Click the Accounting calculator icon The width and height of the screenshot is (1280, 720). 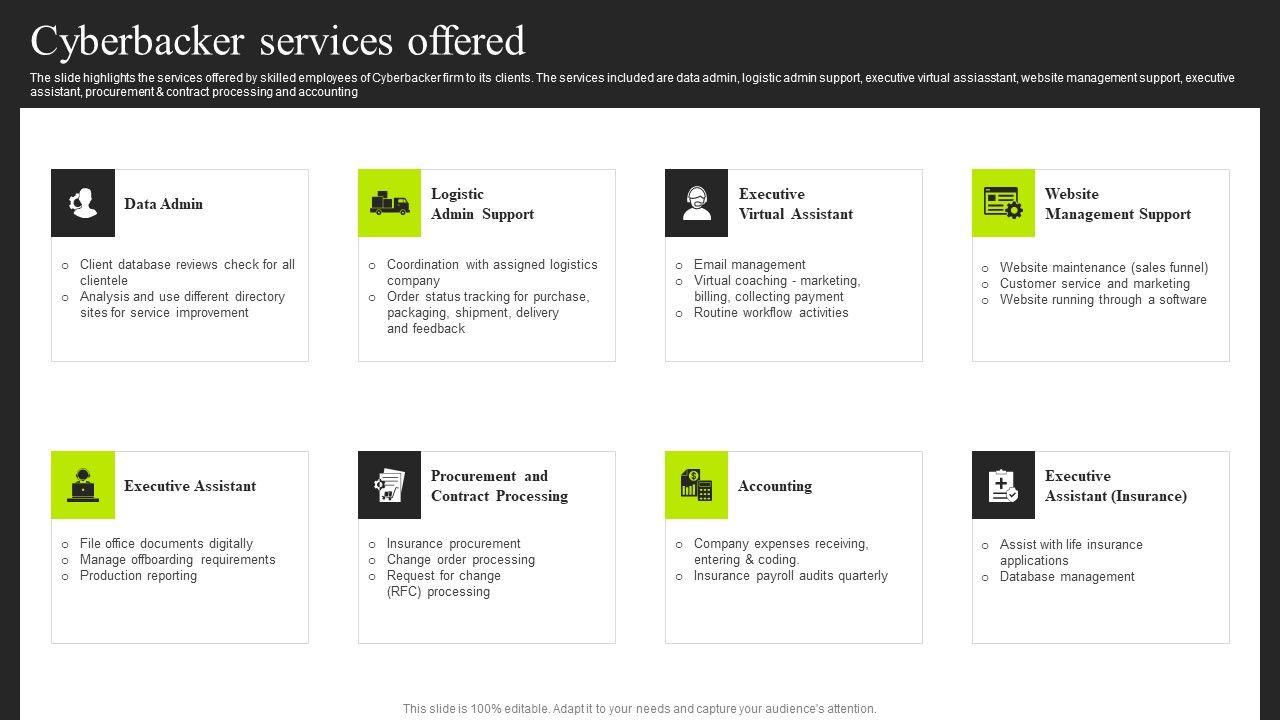(697, 485)
